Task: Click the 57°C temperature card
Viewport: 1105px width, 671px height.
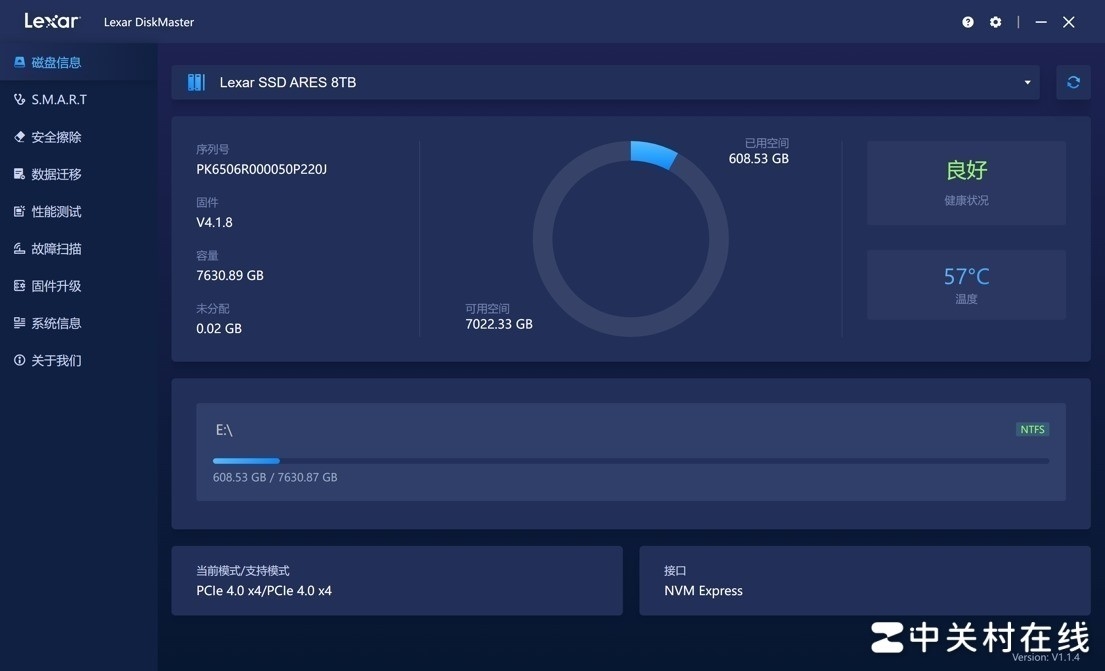Action: [966, 284]
